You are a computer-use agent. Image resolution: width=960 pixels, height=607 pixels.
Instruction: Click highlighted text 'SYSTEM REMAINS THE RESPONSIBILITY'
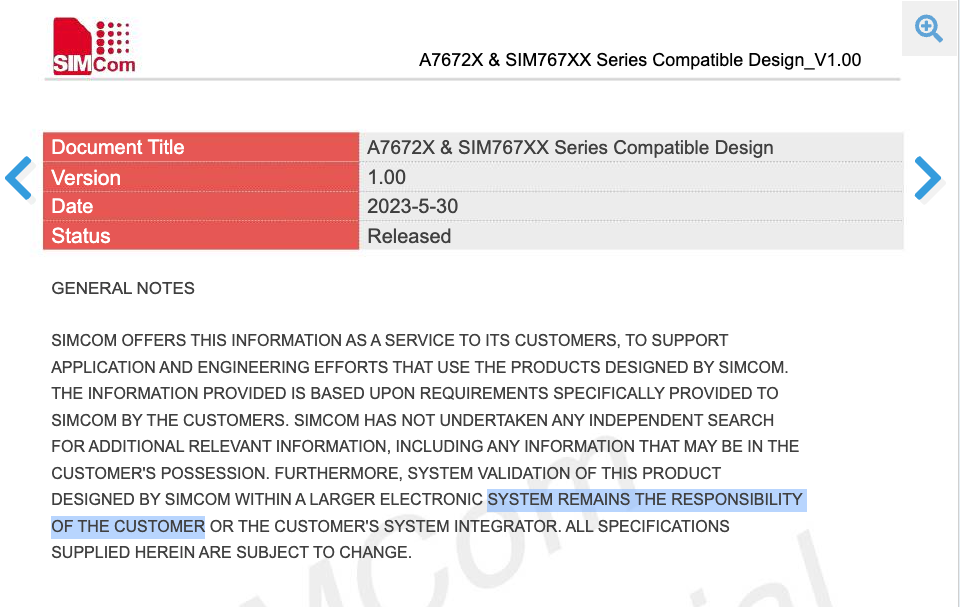pyautogui.click(x=645, y=500)
